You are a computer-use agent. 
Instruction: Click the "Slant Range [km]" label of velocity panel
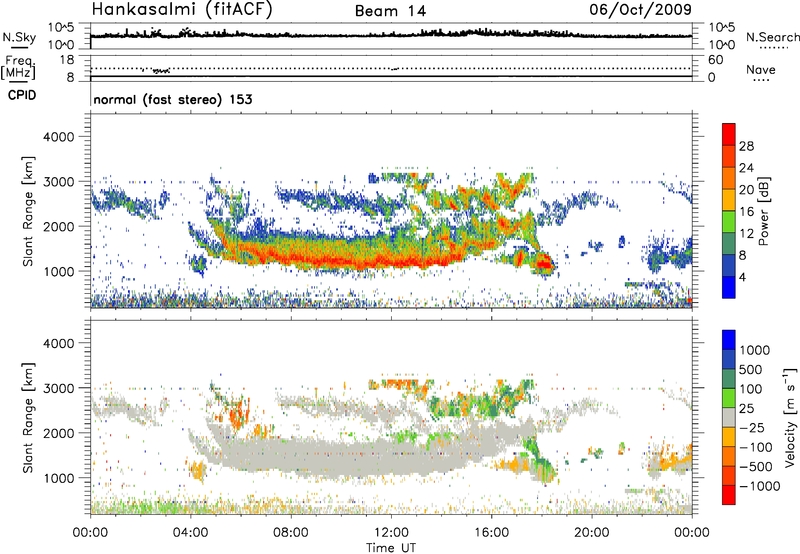[28, 418]
